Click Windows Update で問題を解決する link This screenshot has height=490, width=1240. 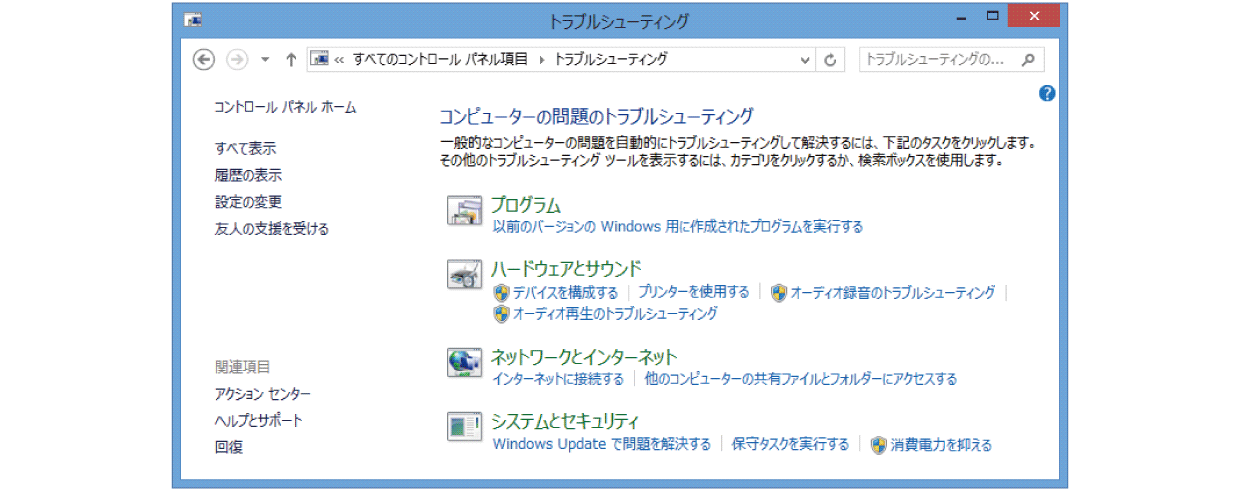[x=601, y=445]
